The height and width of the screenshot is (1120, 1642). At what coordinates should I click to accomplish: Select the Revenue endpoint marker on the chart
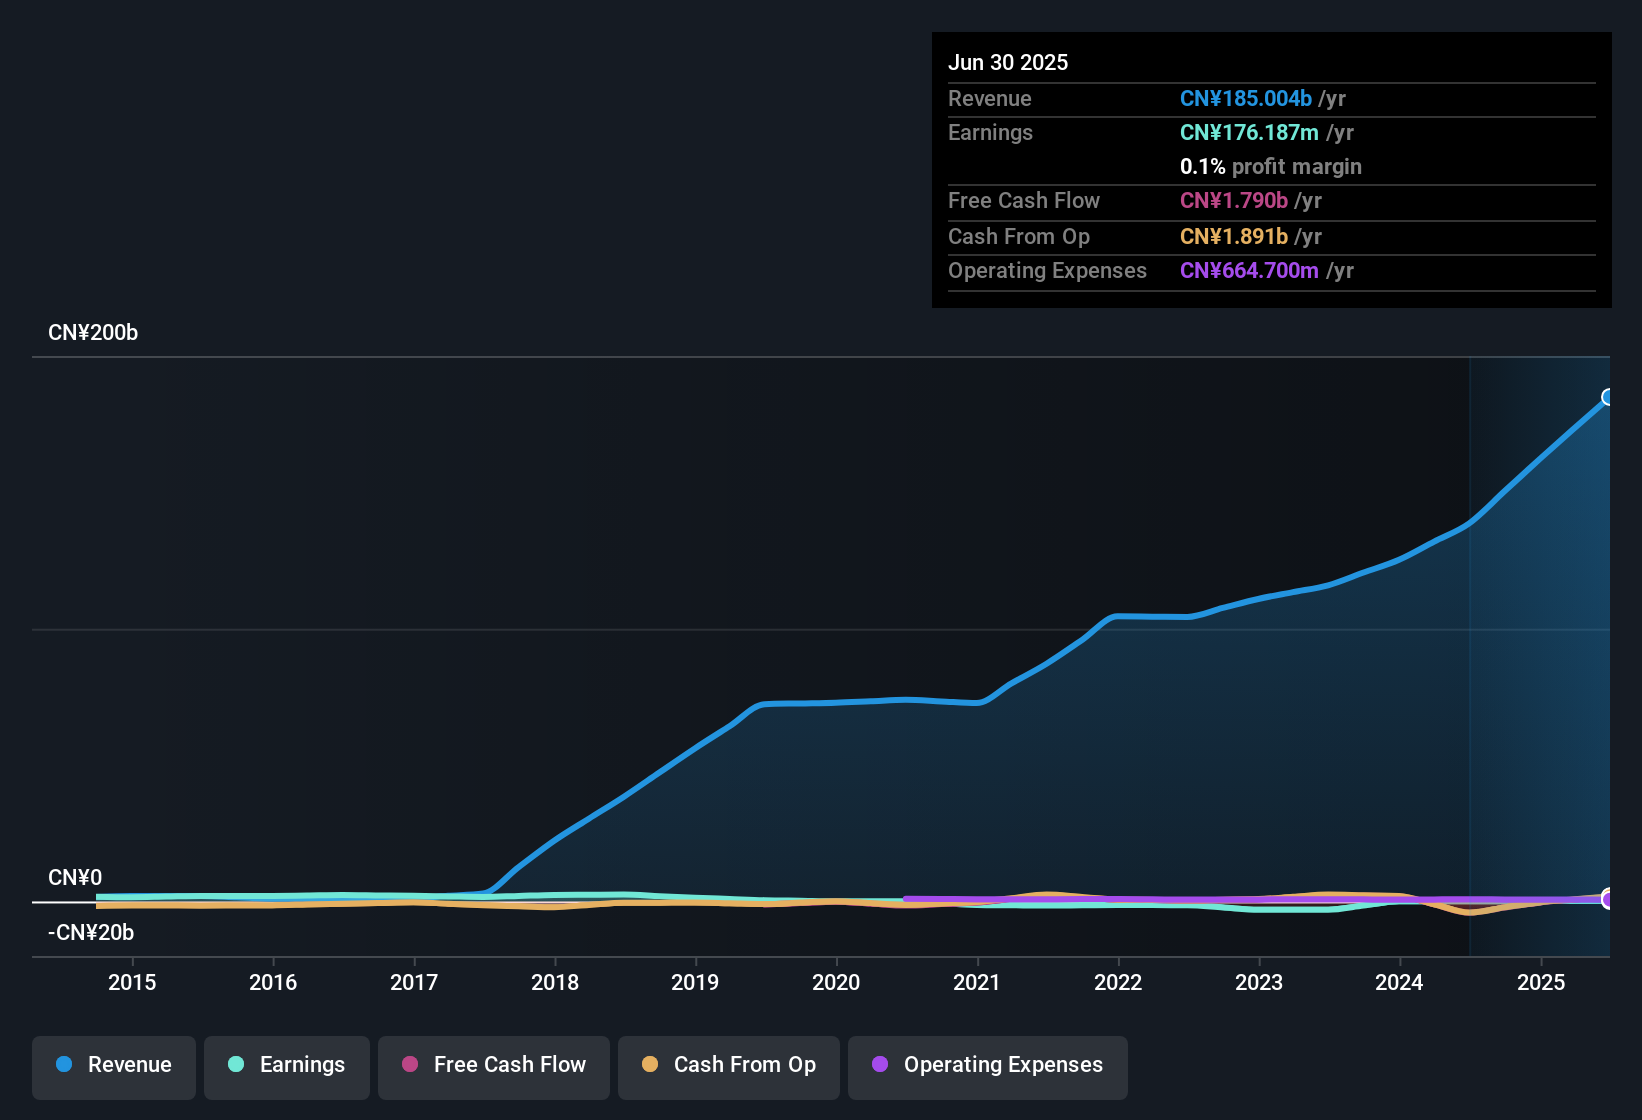[x=1607, y=397]
